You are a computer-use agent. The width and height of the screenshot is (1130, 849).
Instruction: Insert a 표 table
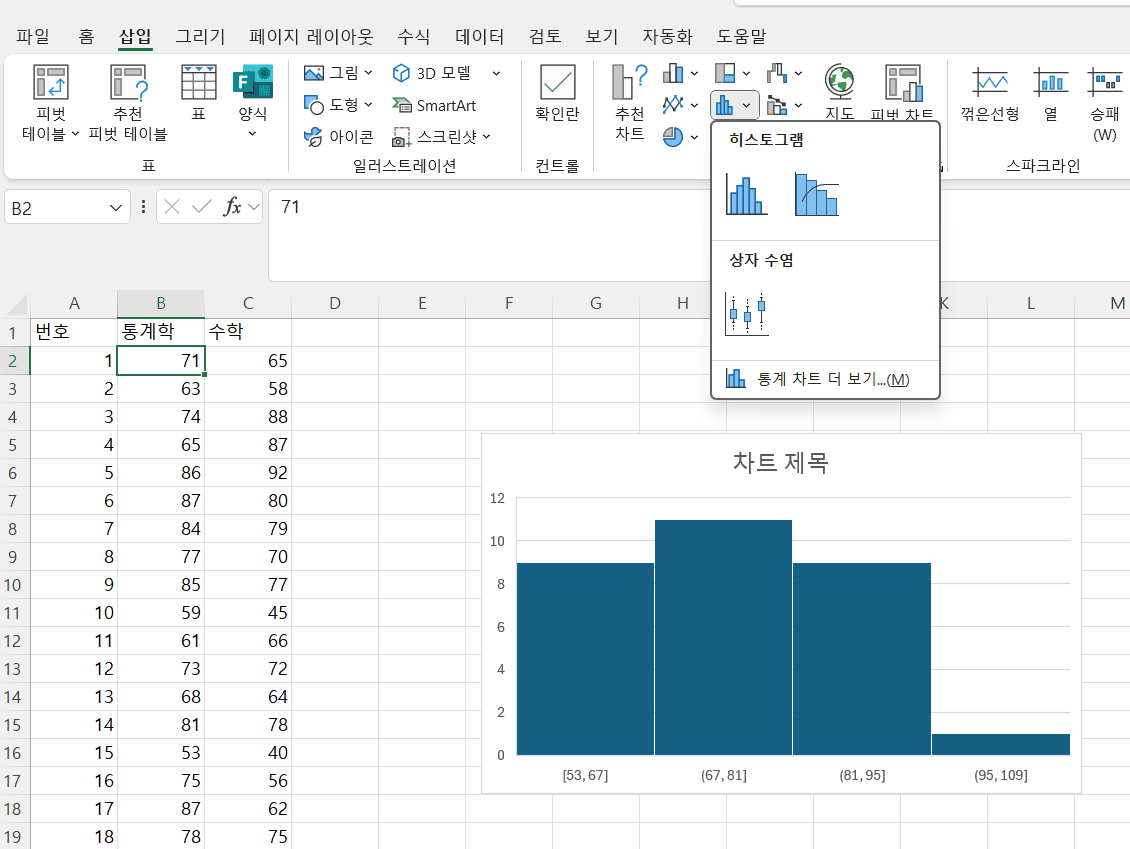[198, 92]
